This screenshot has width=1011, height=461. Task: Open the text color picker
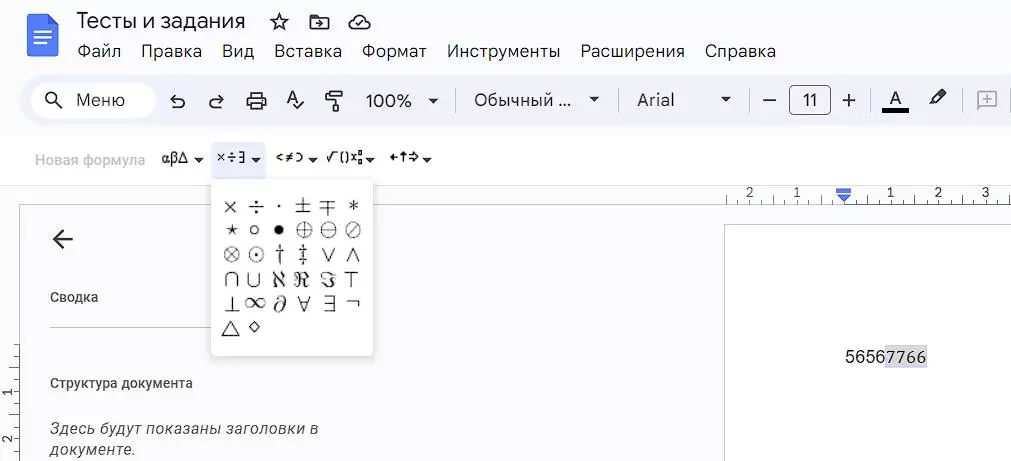[895, 101]
